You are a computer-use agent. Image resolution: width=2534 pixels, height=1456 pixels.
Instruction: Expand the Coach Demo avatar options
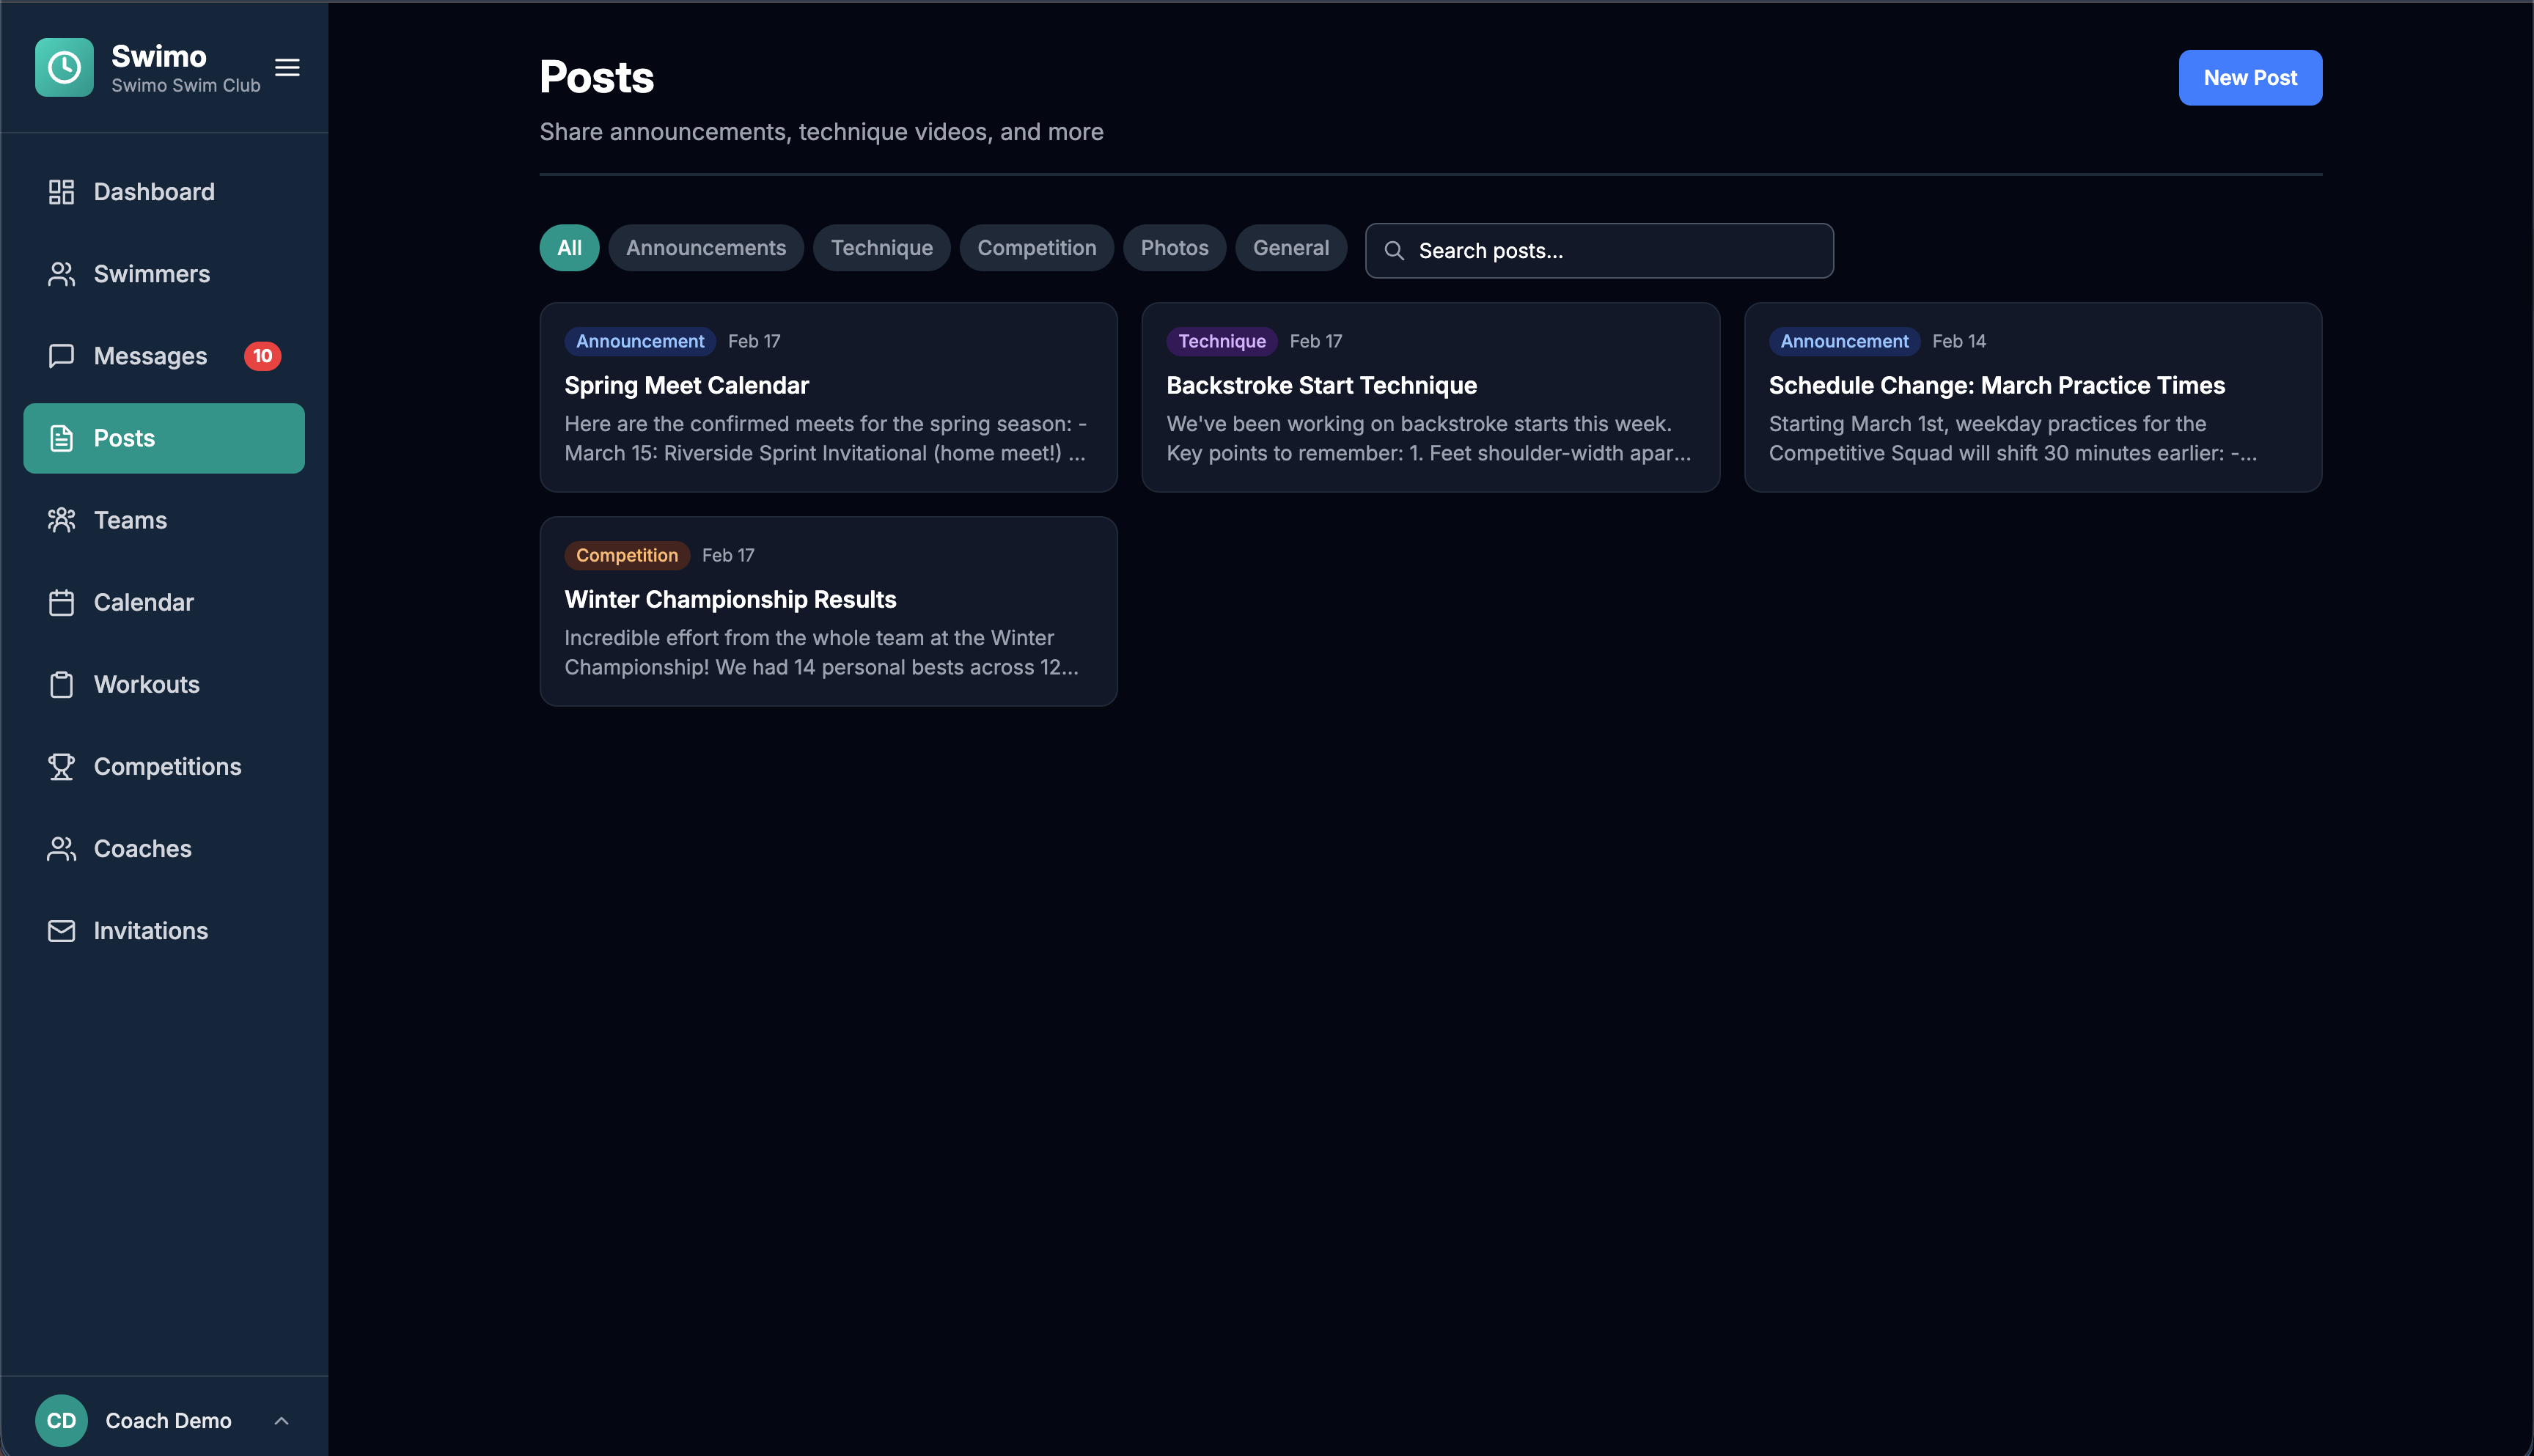tap(60, 1420)
